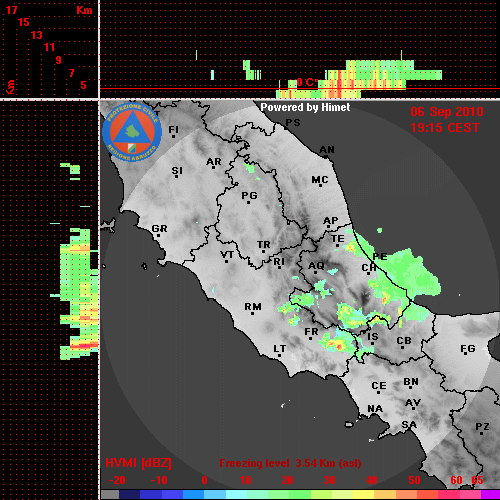Click the '5' km altitude label
Image resolution: width=500 pixels, height=500 pixels.
[x=84, y=85]
